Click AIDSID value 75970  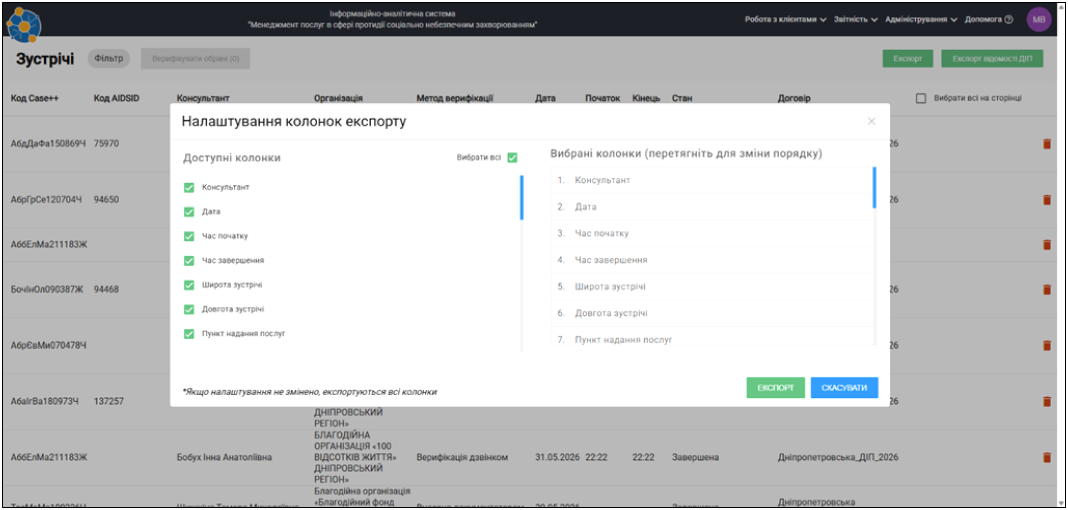(x=107, y=144)
